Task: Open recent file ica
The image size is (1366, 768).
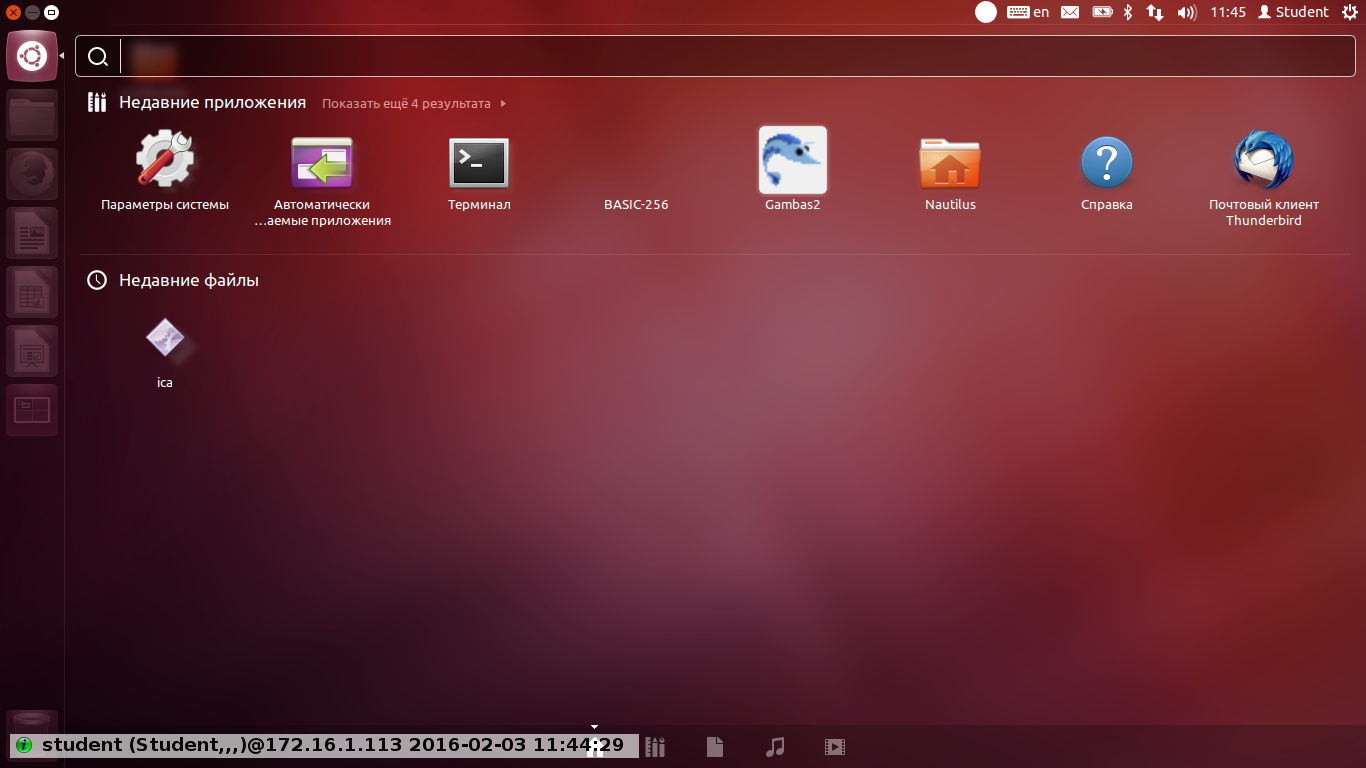Action: point(165,352)
